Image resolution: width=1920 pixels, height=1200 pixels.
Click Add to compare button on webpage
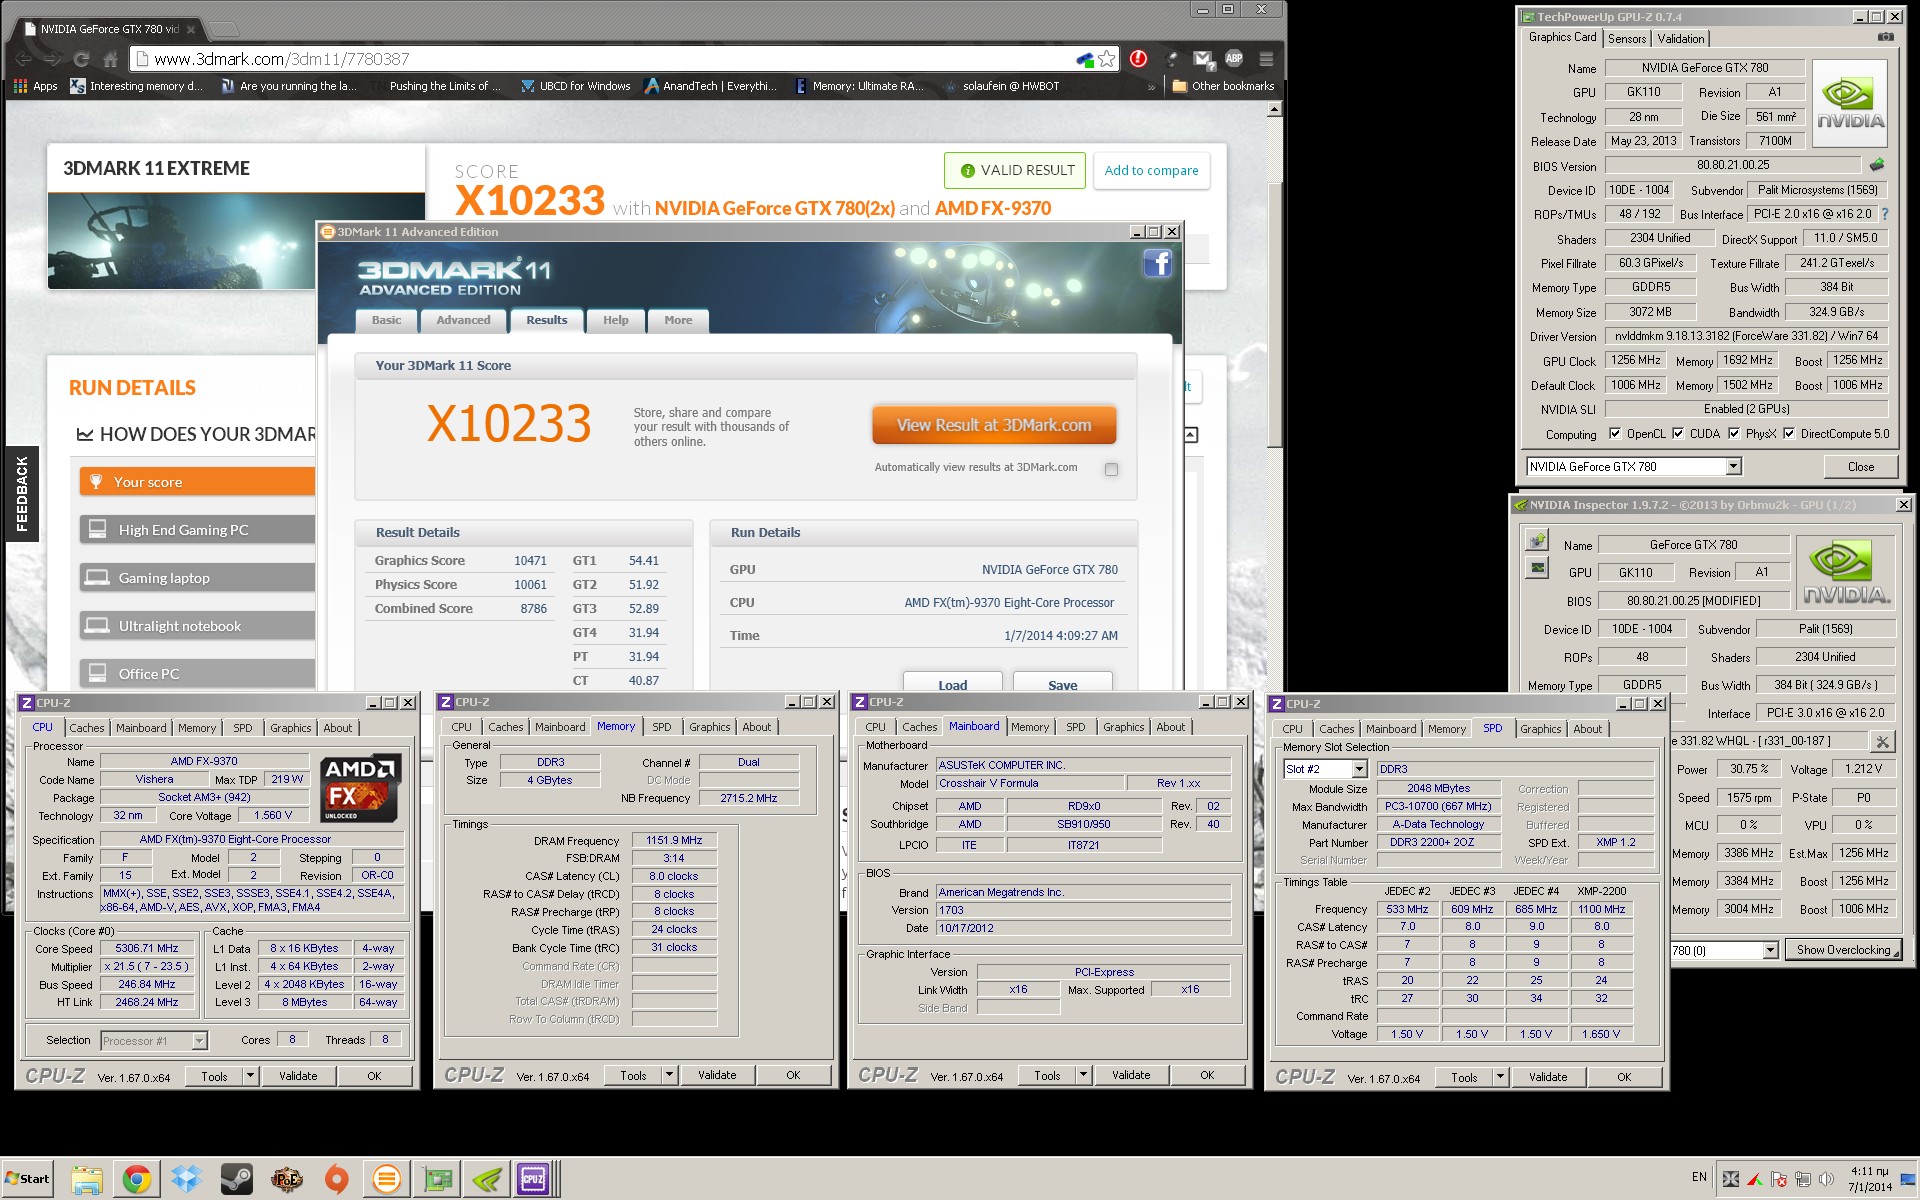[x=1151, y=170]
